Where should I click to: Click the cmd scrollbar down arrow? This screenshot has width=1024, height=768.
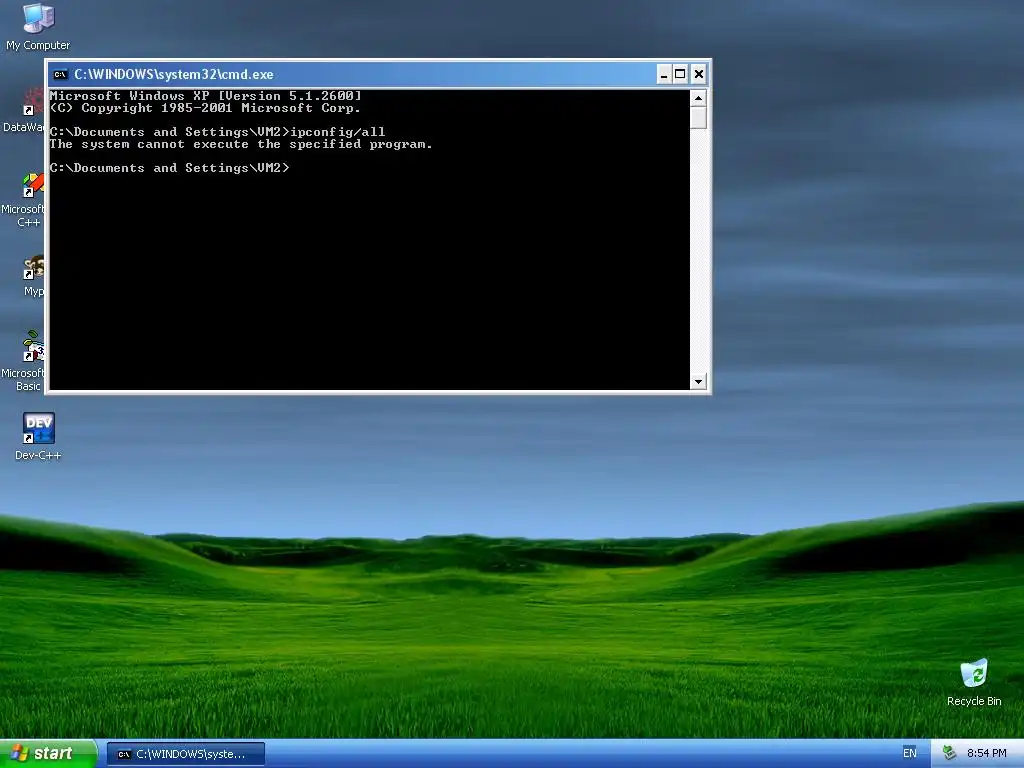(x=698, y=381)
